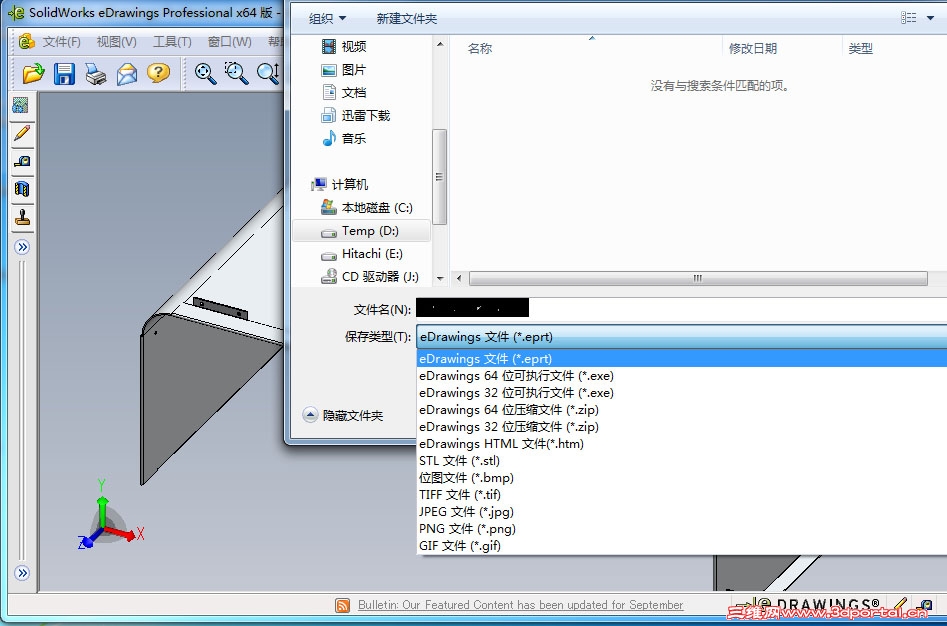Expand upper sidebar double-chevron button
The width and height of the screenshot is (947, 626).
(22, 247)
